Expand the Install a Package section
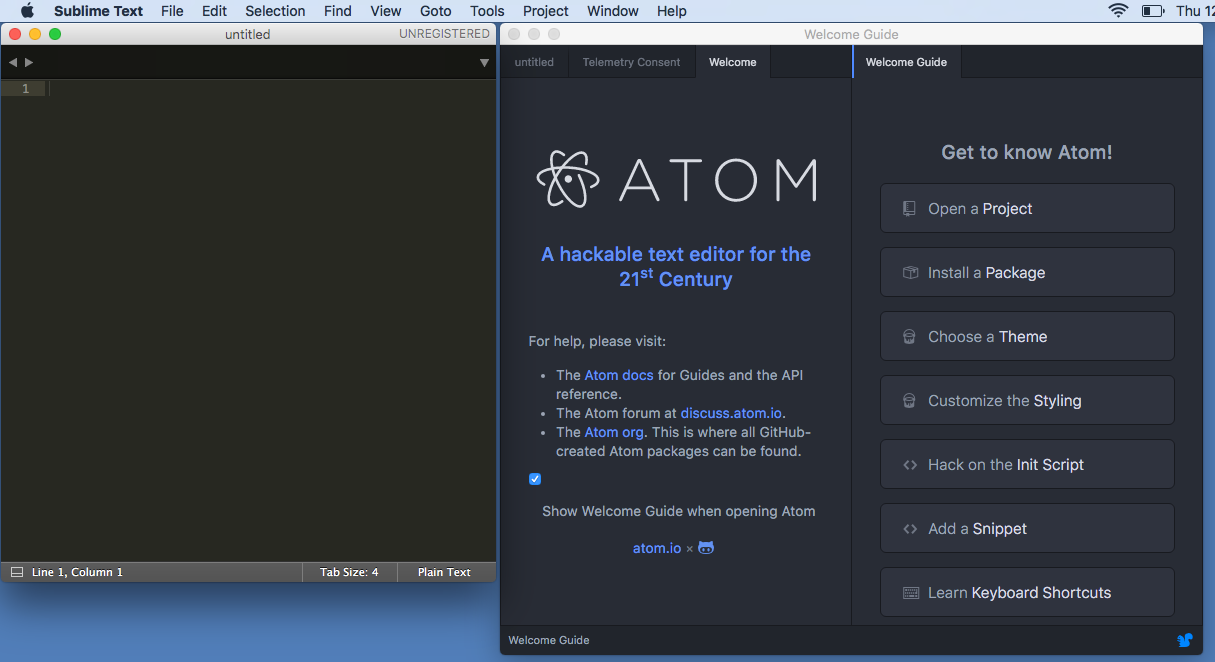1215x662 pixels. coord(1027,272)
